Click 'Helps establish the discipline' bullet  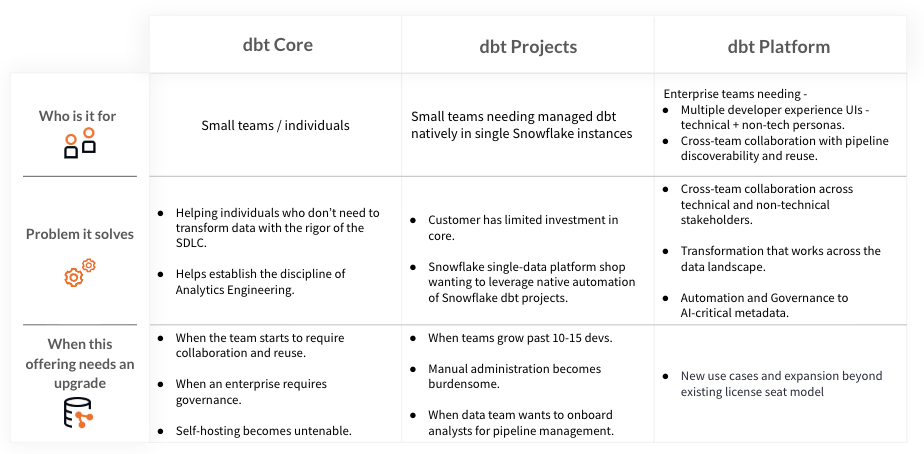(x=260, y=281)
